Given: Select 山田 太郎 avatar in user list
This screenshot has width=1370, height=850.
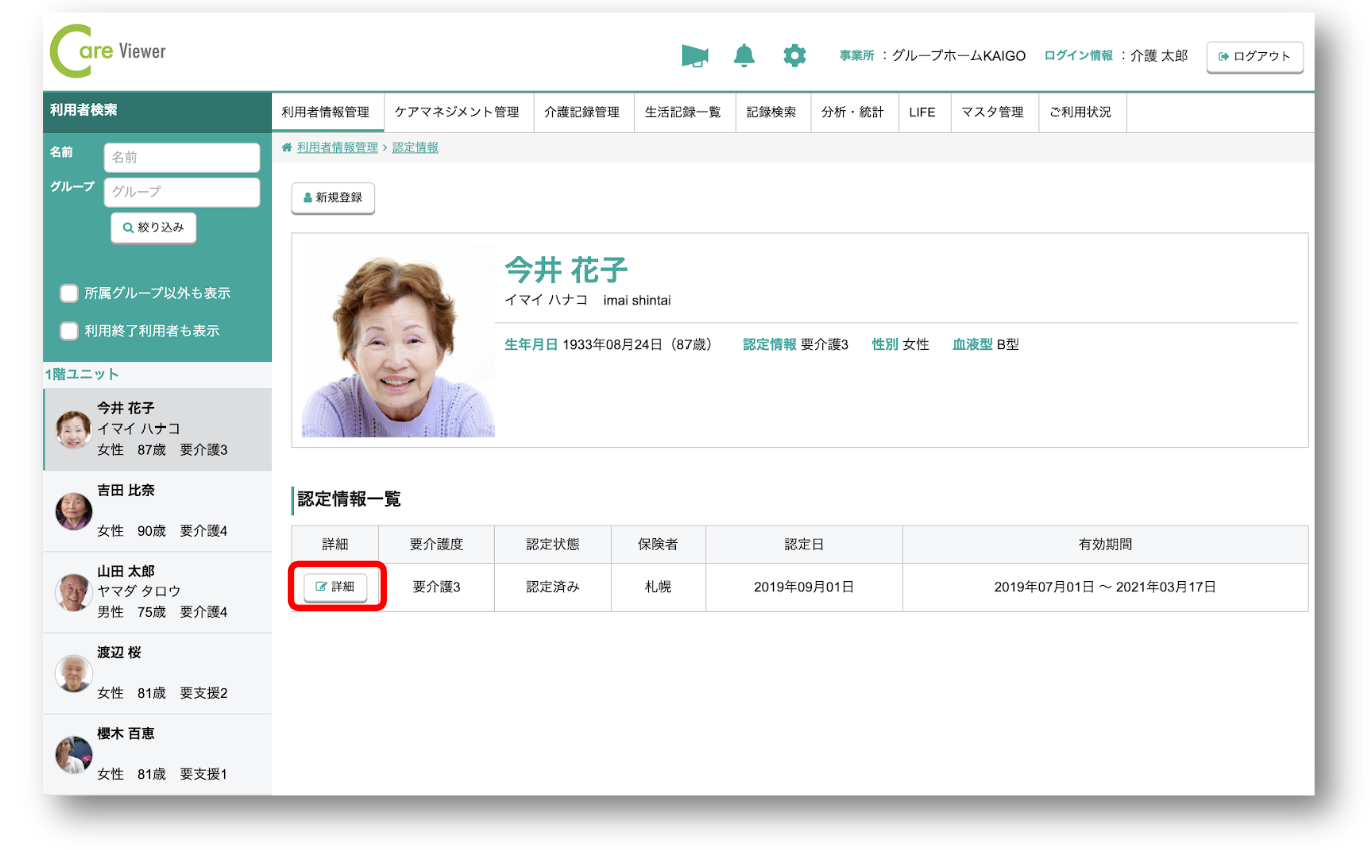Looking at the screenshot, I should (73, 592).
